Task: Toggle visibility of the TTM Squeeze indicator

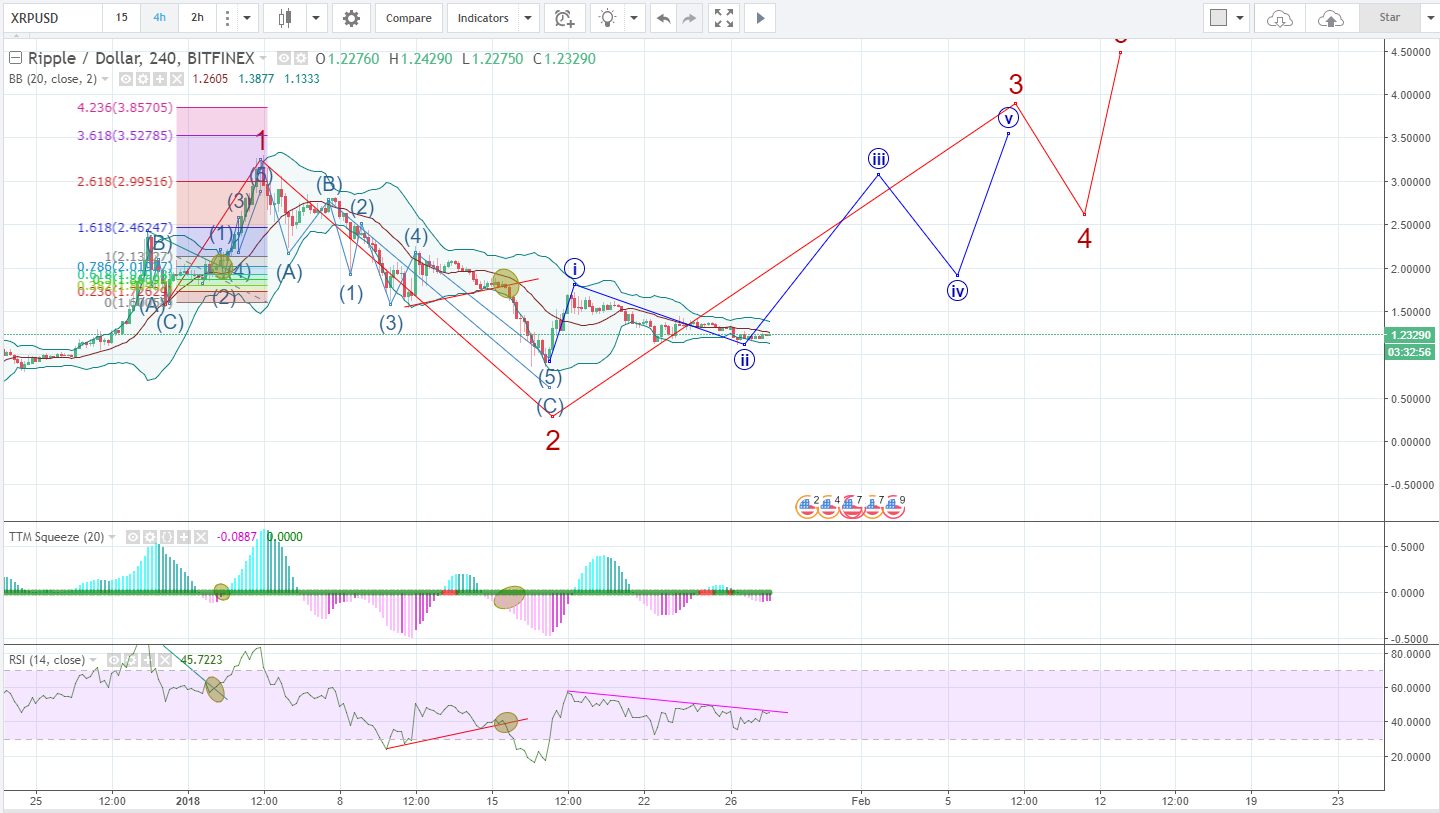Action: pyautogui.click(x=133, y=537)
